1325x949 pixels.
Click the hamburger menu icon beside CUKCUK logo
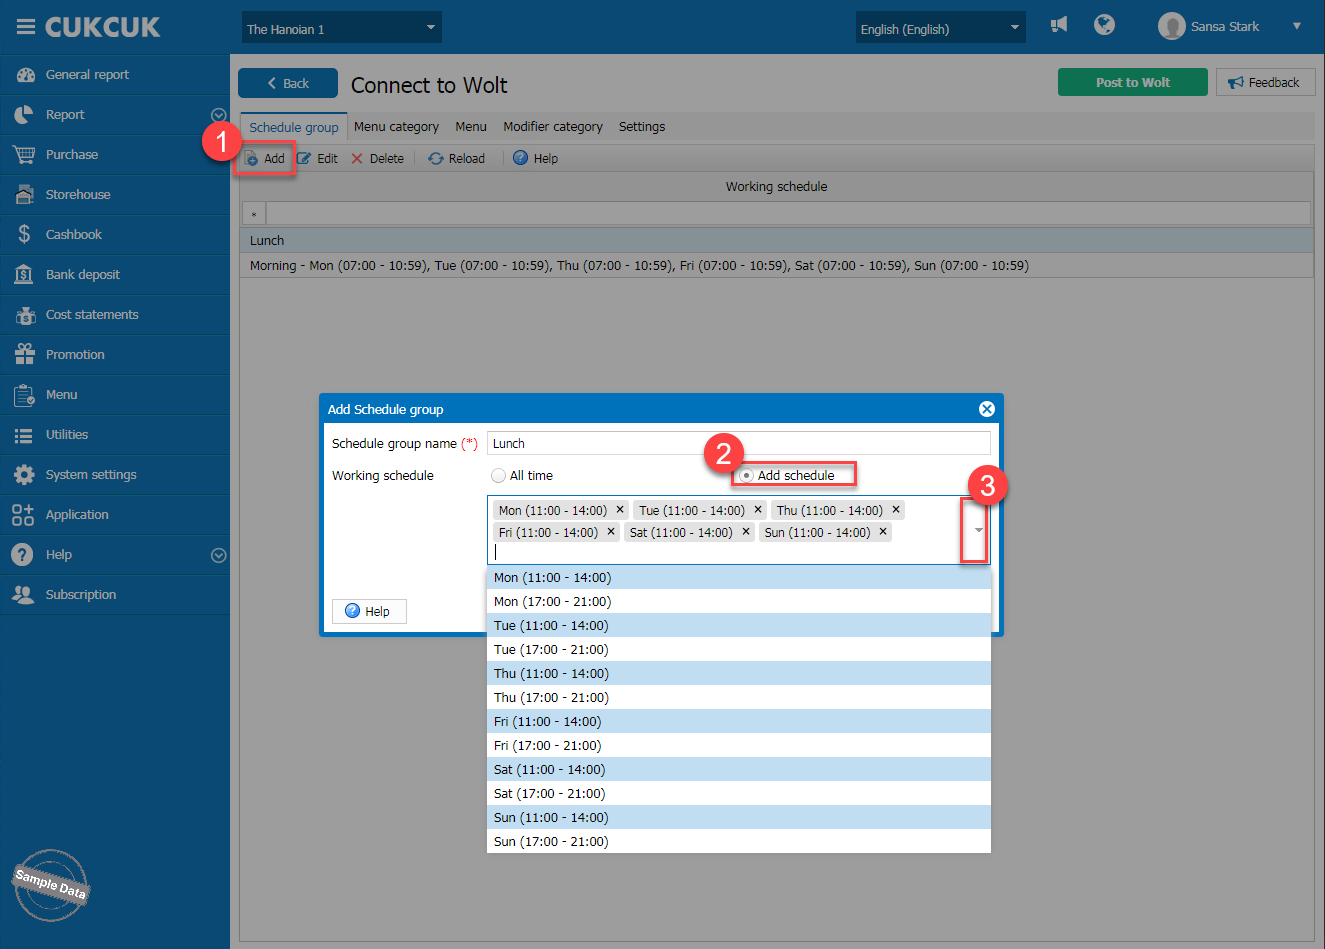[x=25, y=27]
